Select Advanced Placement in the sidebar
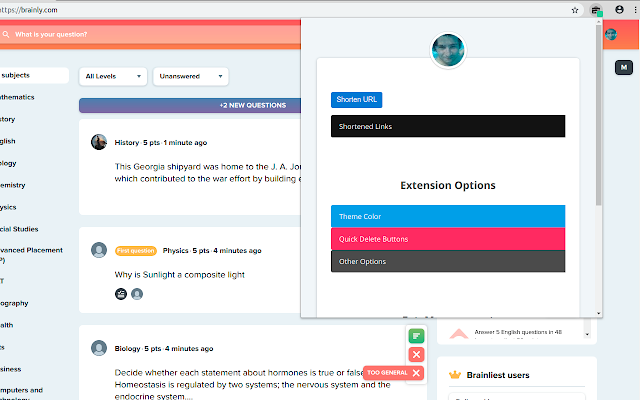Image resolution: width=640 pixels, height=400 pixels. (31, 255)
